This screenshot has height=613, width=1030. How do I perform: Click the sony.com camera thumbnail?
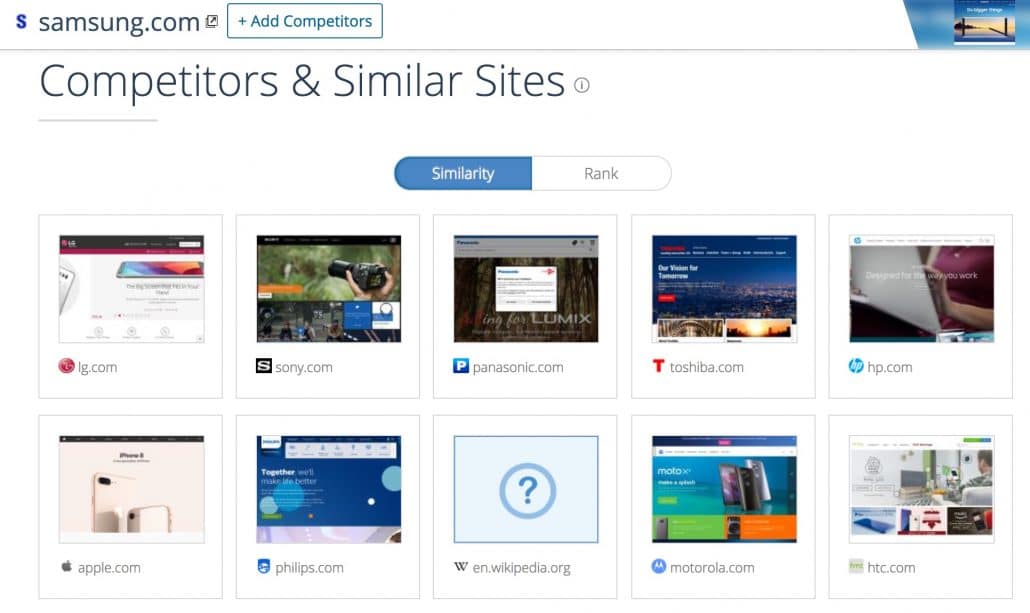point(328,289)
